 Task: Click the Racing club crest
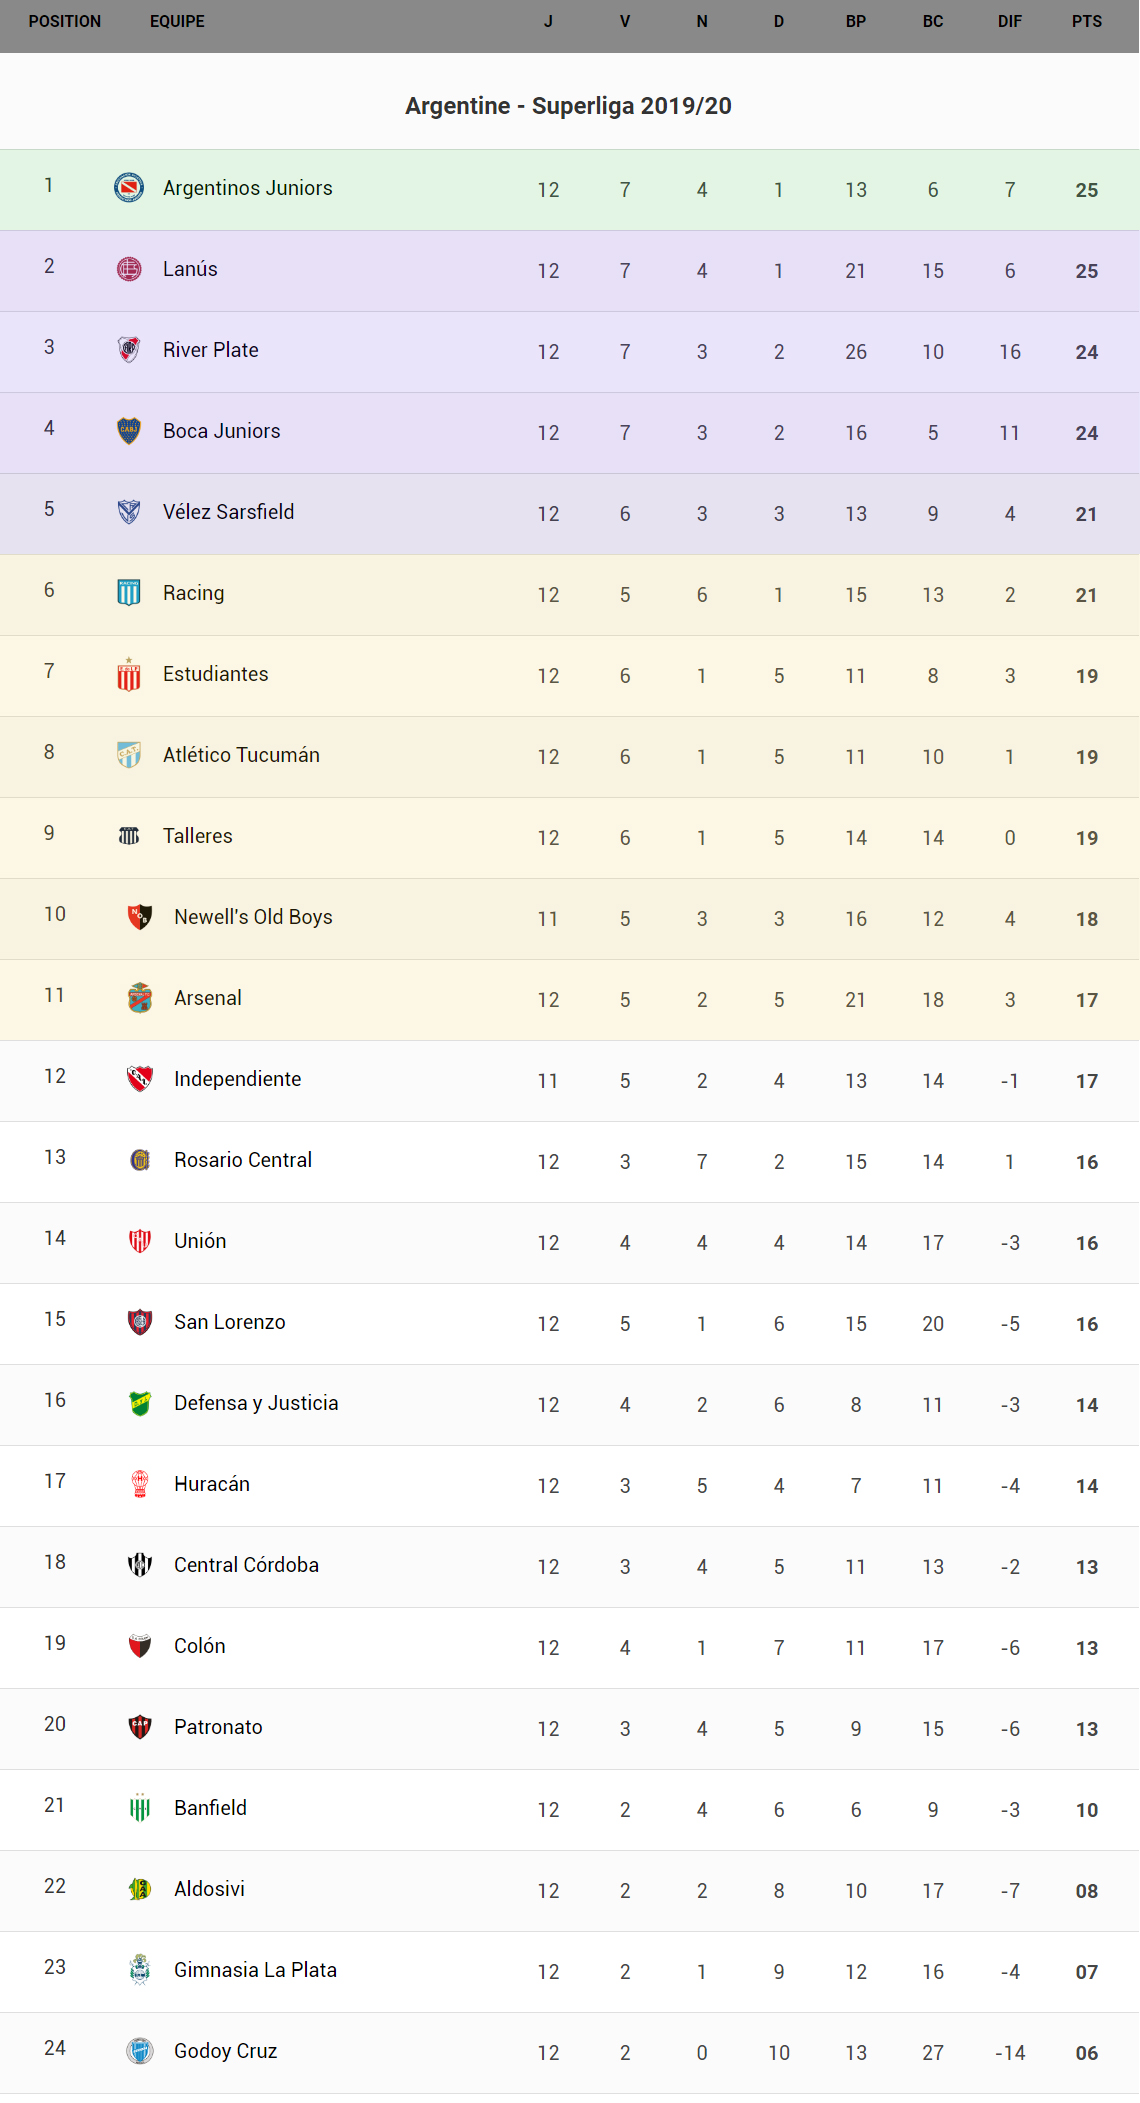click(x=129, y=592)
